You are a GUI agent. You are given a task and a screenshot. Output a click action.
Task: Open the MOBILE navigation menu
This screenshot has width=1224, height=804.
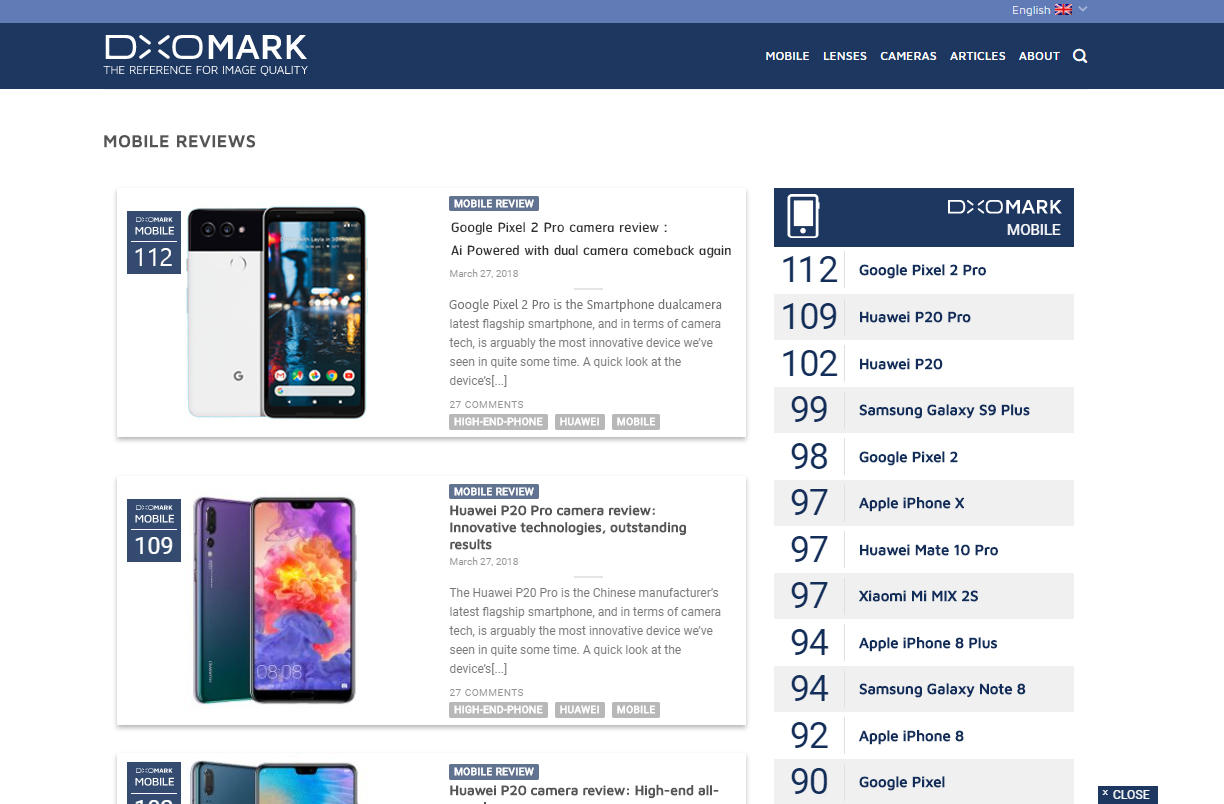point(787,56)
